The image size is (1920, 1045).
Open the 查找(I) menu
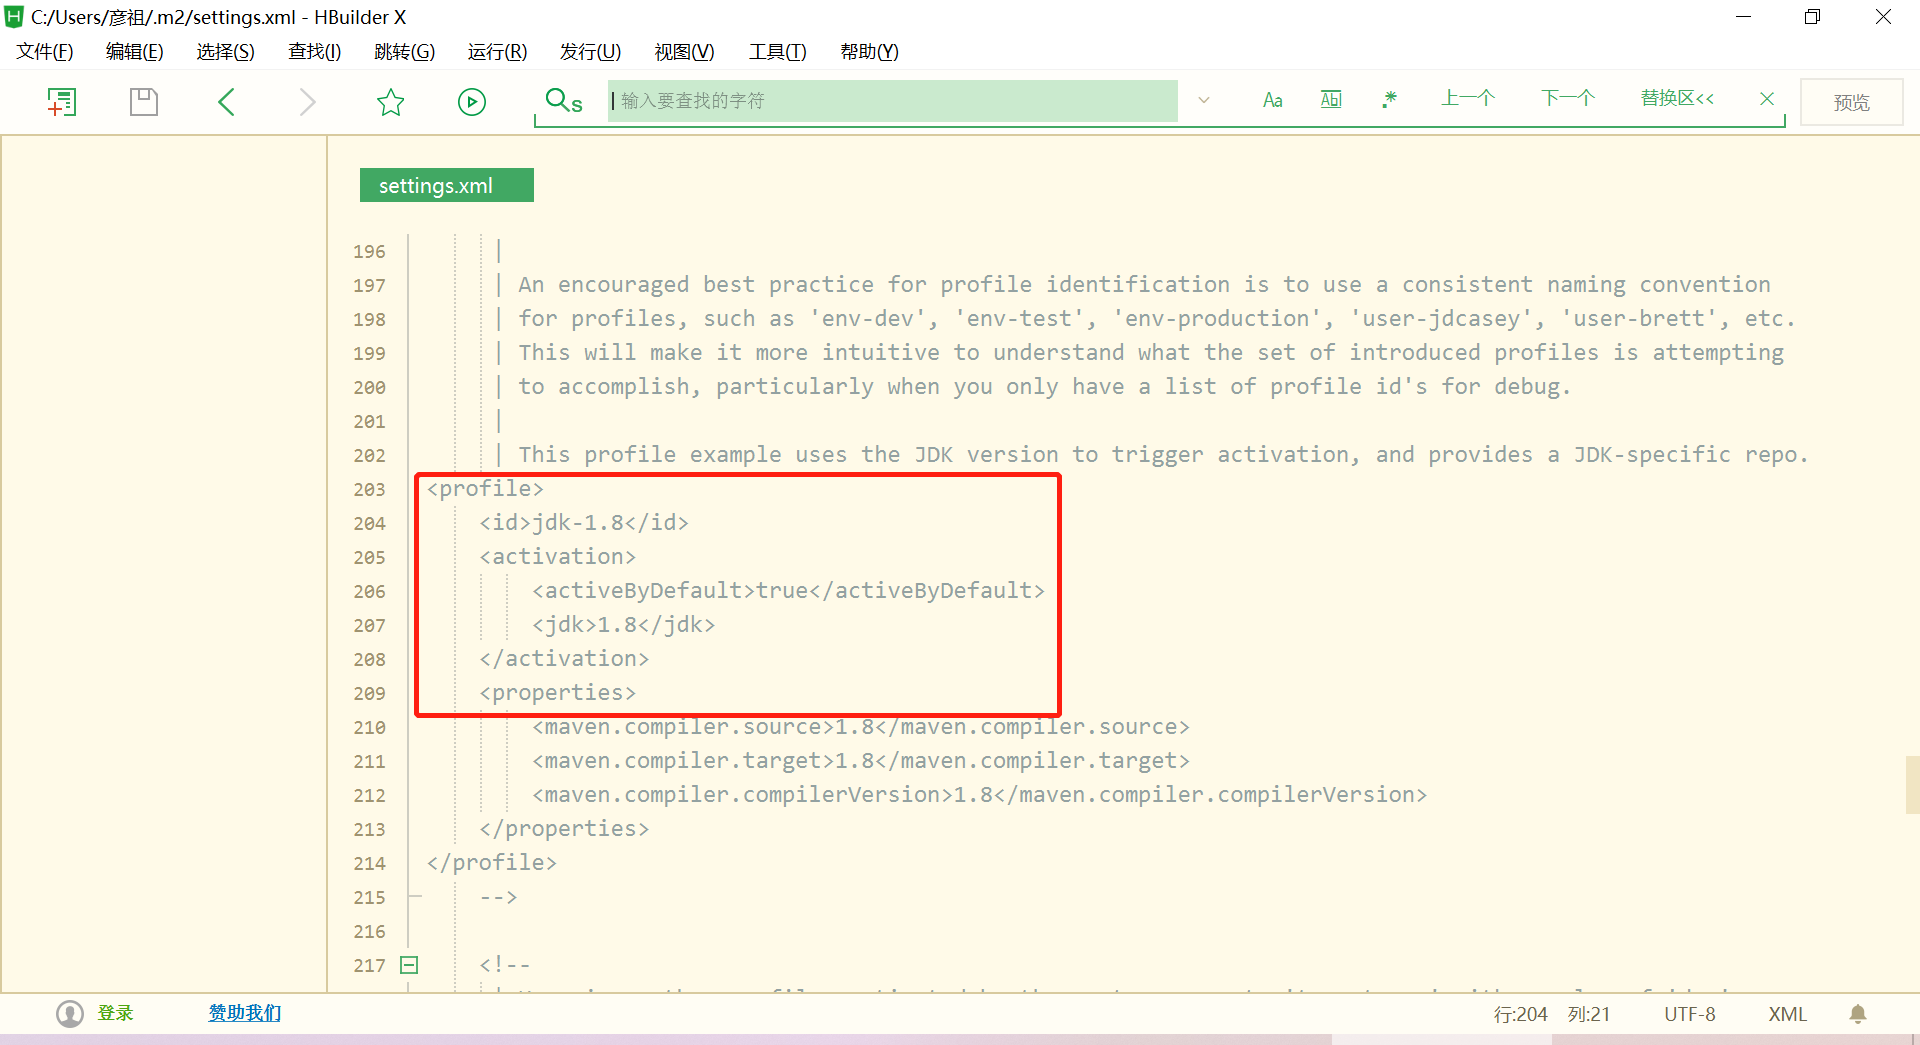(315, 52)
